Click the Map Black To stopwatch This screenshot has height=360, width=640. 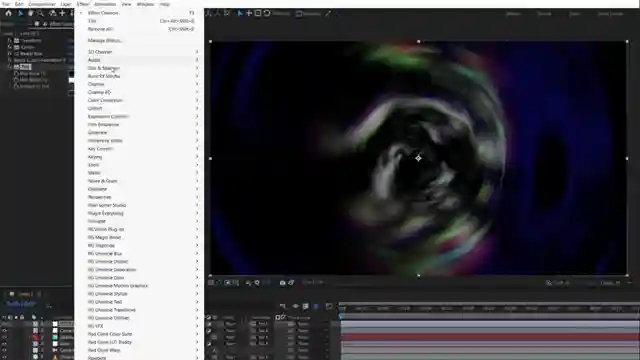pyautogui.click(x=16, y=74)
